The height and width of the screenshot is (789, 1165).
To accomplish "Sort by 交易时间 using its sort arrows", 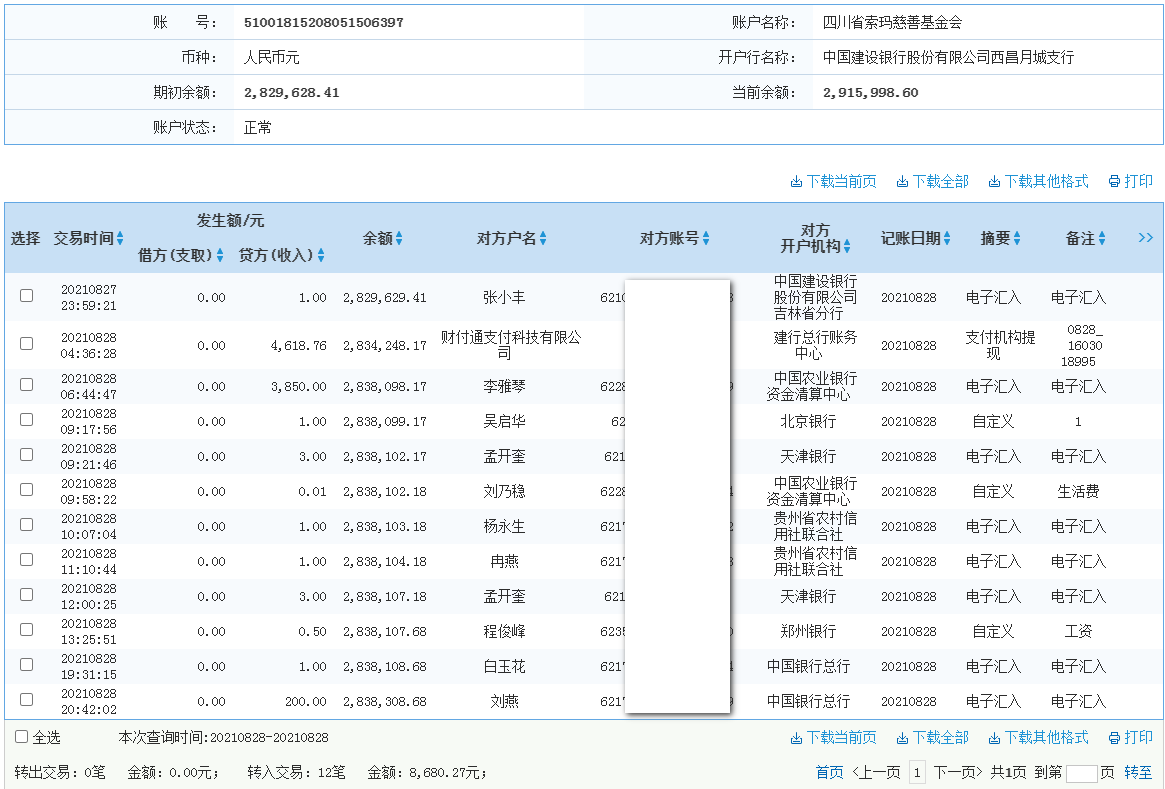I will (x=119, y=238).
